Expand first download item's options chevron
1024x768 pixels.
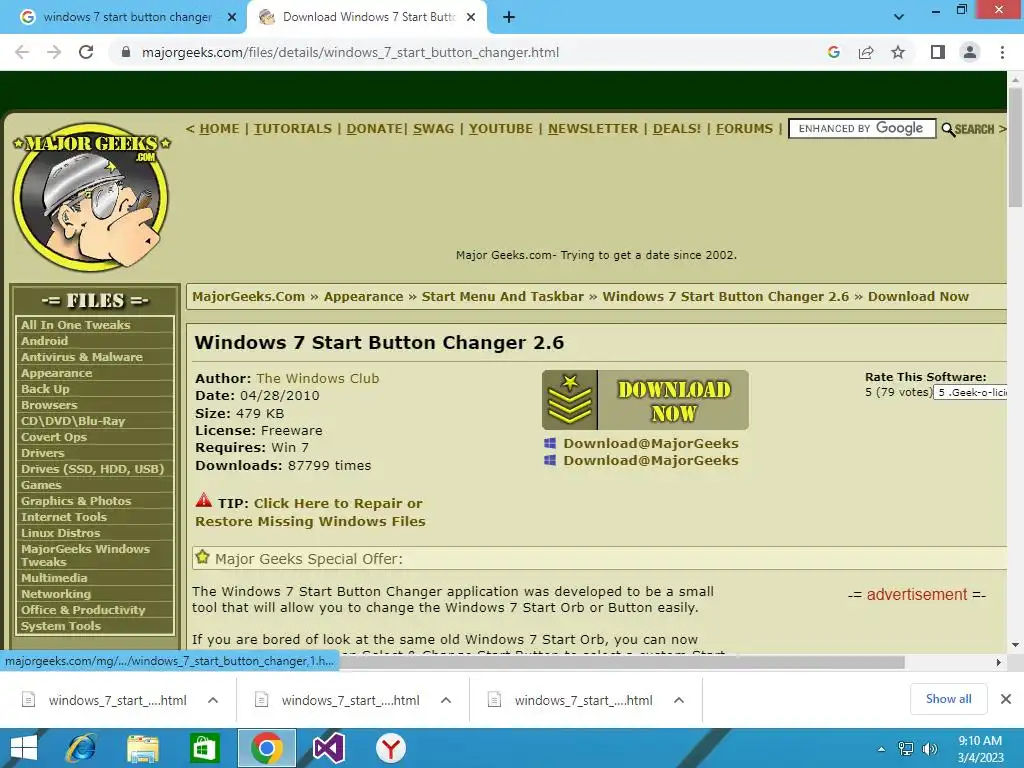click(x=213, y=700)
